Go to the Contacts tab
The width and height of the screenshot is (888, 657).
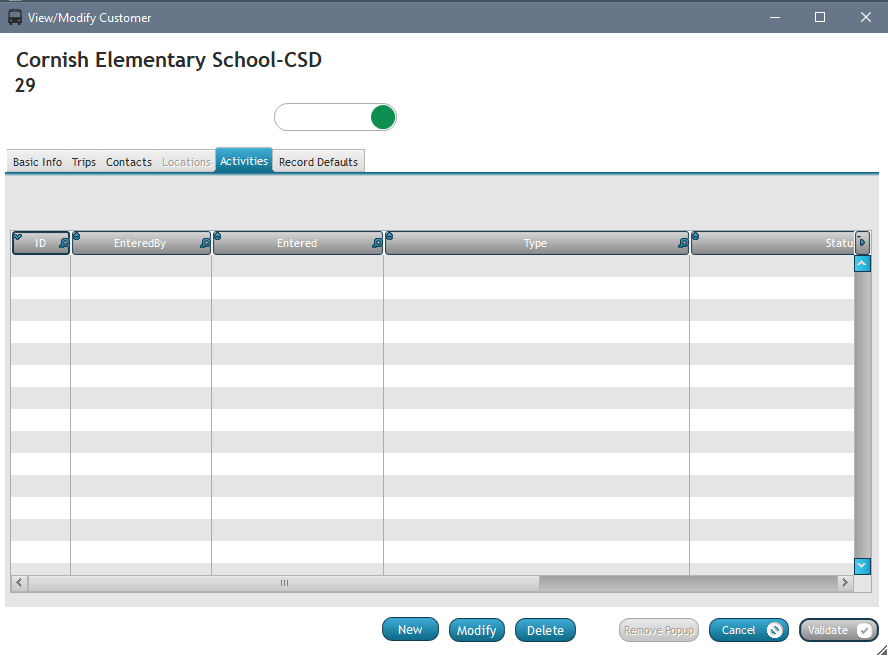(129, 162)
